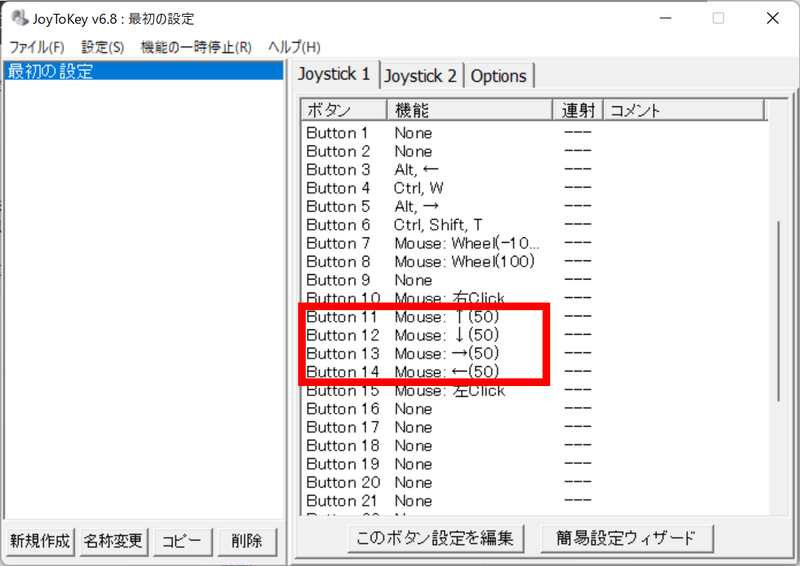Click the JoyToKey app icon in title bar
This screenshot has height=566, width=800.
(19, 18)
